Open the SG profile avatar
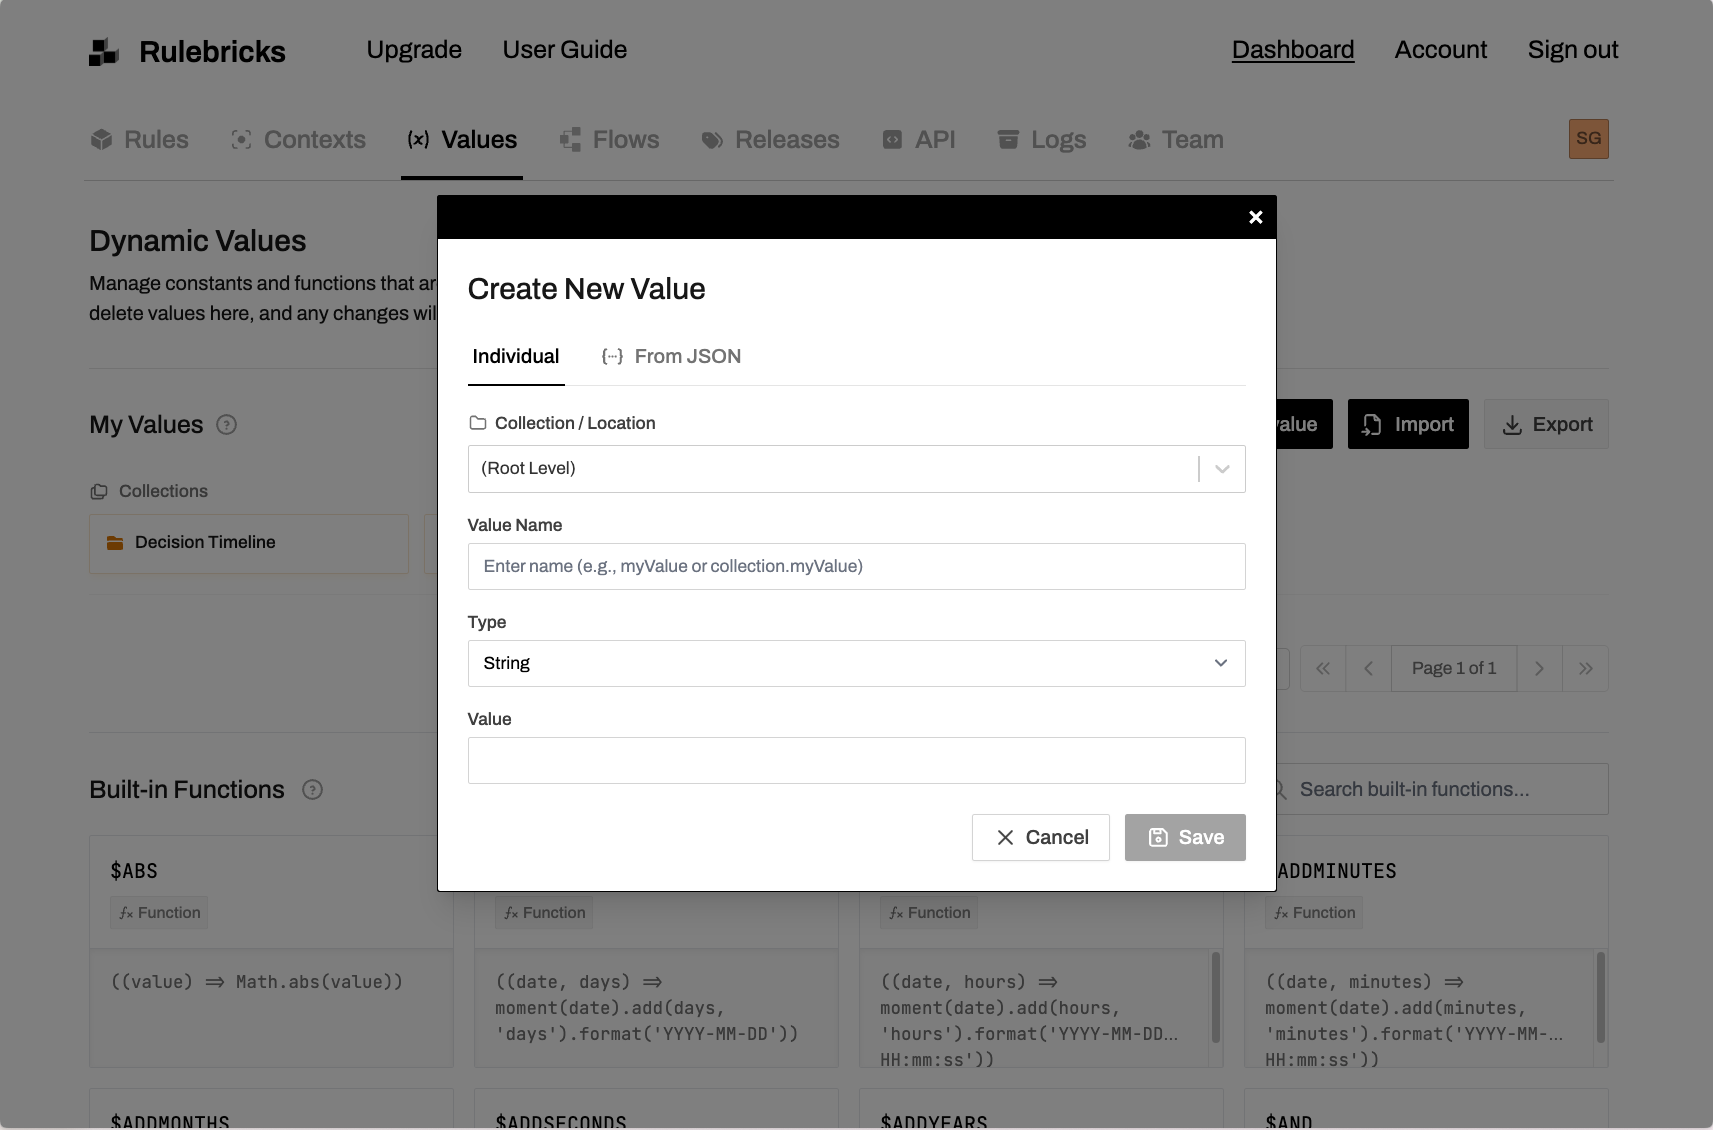 pyautogui.click(x=1589, y=139)
